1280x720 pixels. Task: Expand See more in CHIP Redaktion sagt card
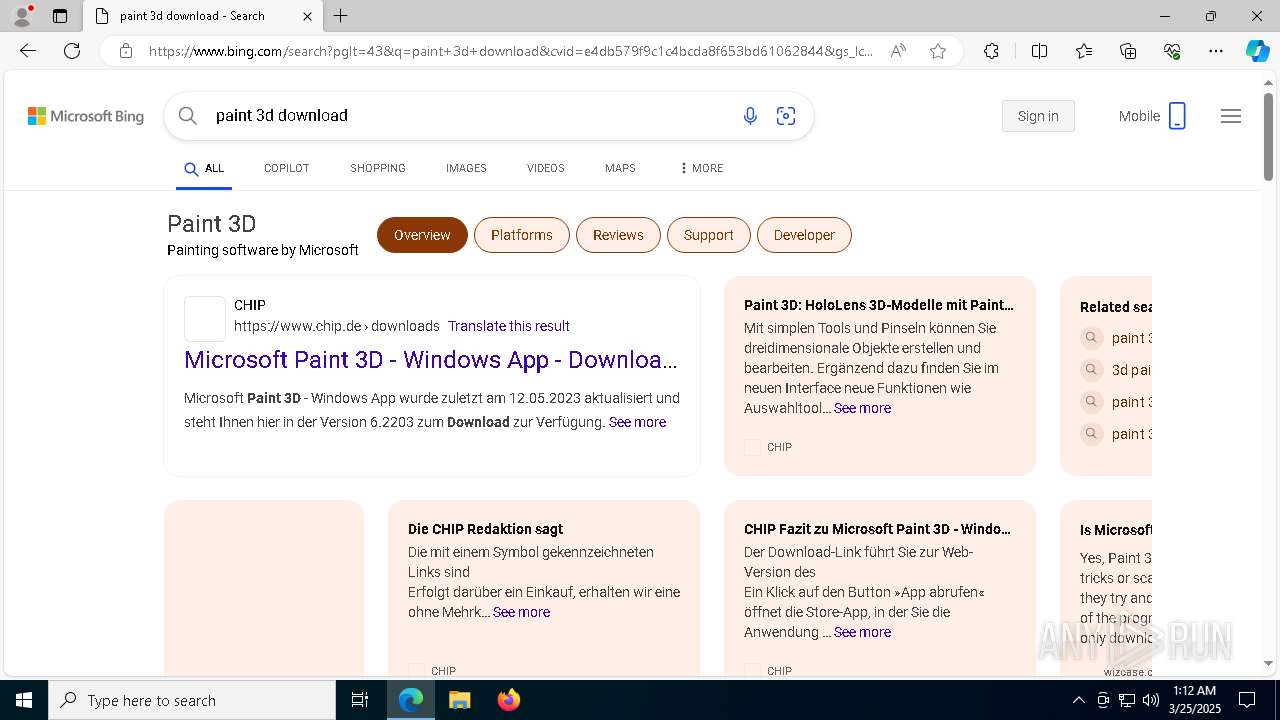(x=521, y=612)
